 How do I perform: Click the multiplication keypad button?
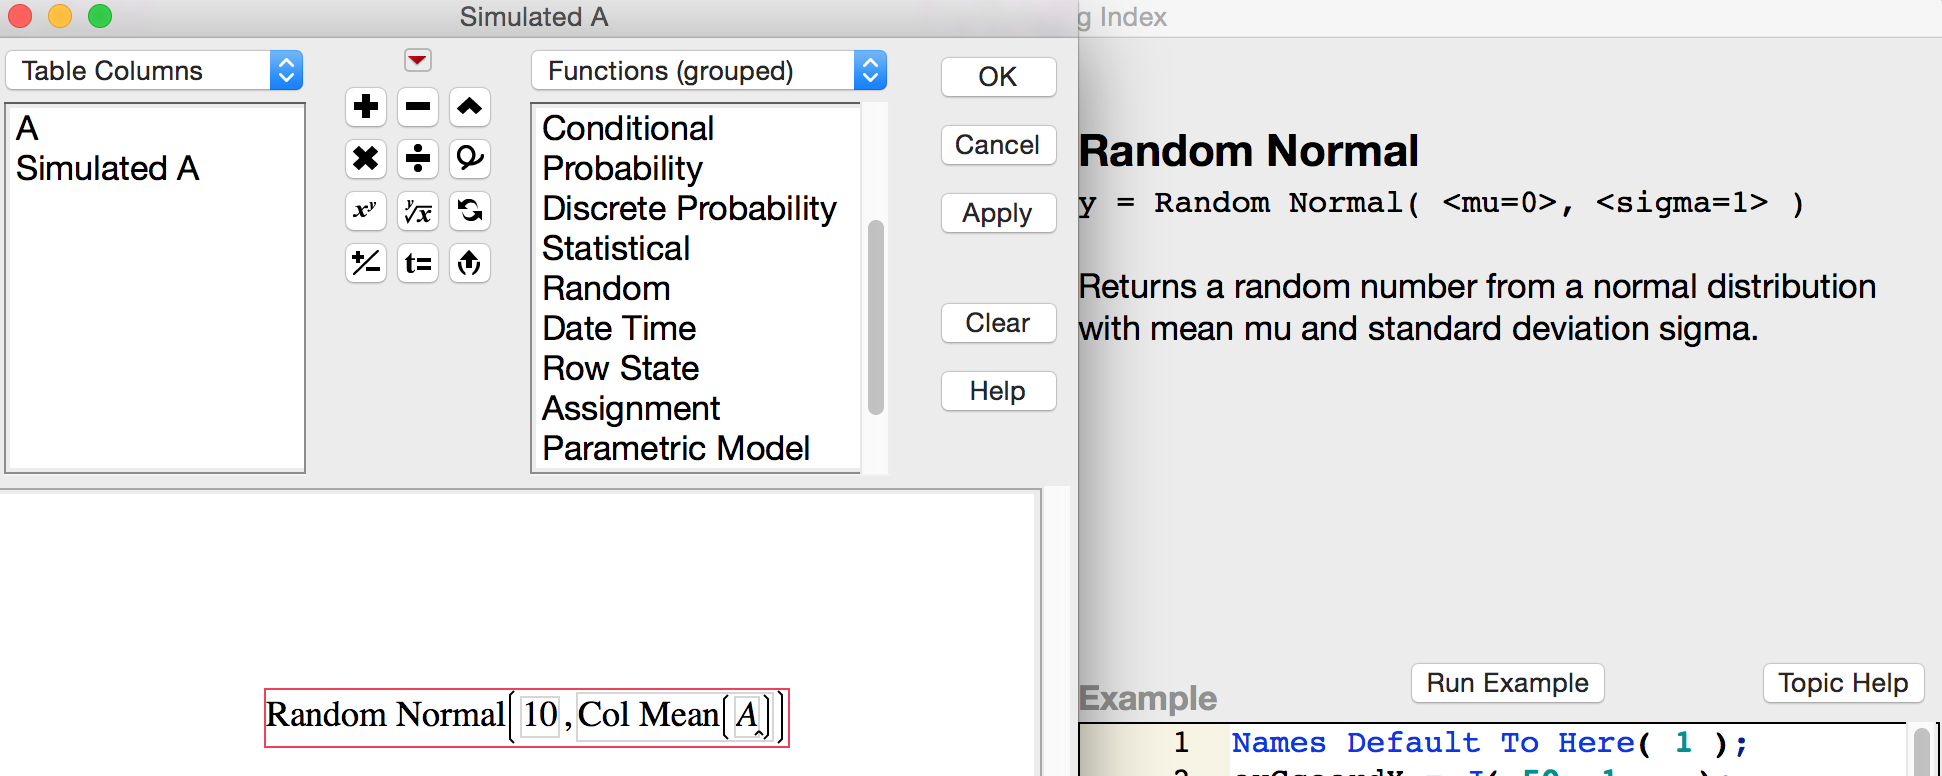(366, 159)
